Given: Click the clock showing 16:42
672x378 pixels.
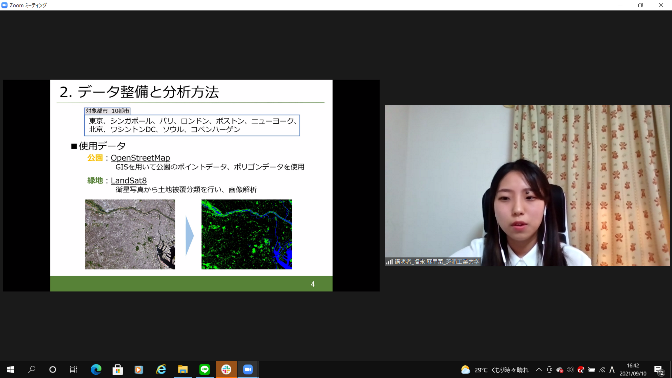Looking at the screenshot, I should tap(633, 369).
